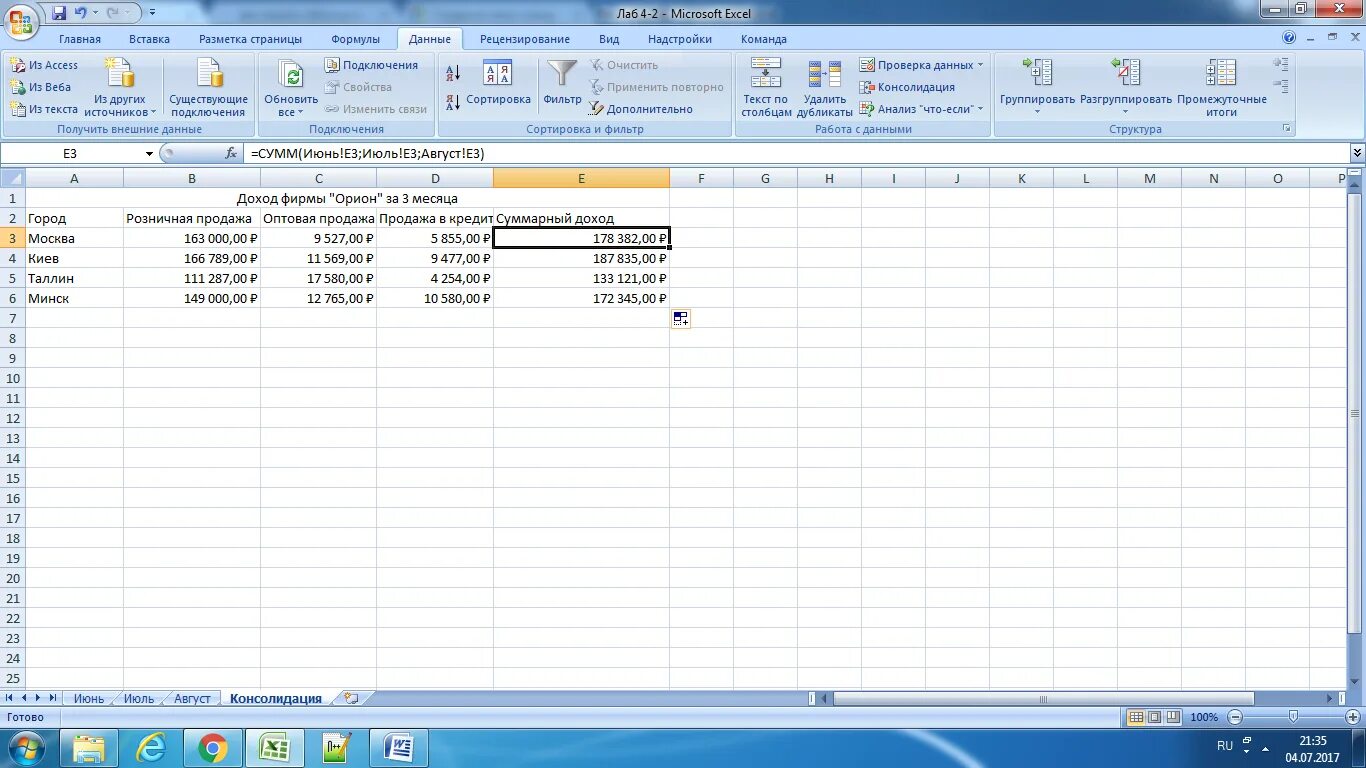The height and width of the screenshot is (768, 1366).
Task: Insert a new worksheet tab
Action: tap(350, 699)
